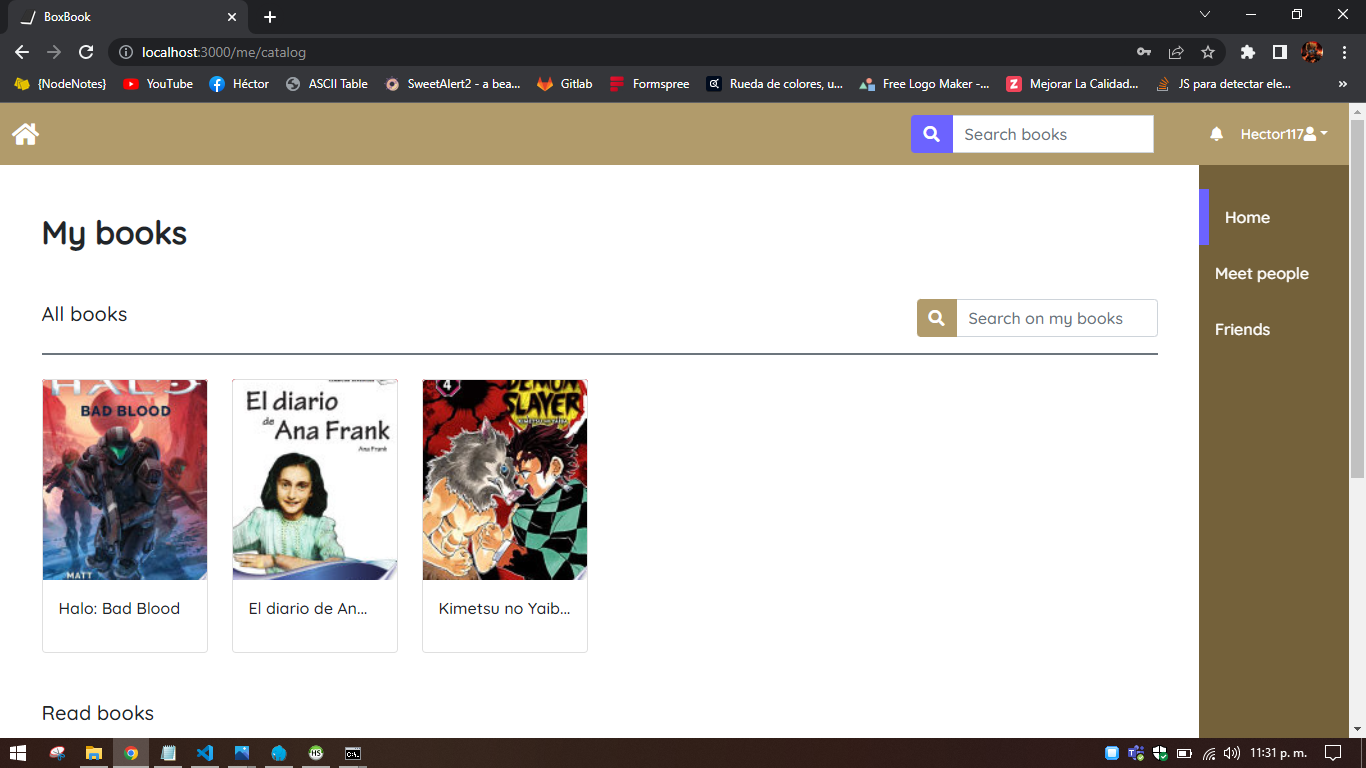Open the {NodeNotes} bookmark
The height and width of the screenshot is (768, 1366).
point(60,84)
